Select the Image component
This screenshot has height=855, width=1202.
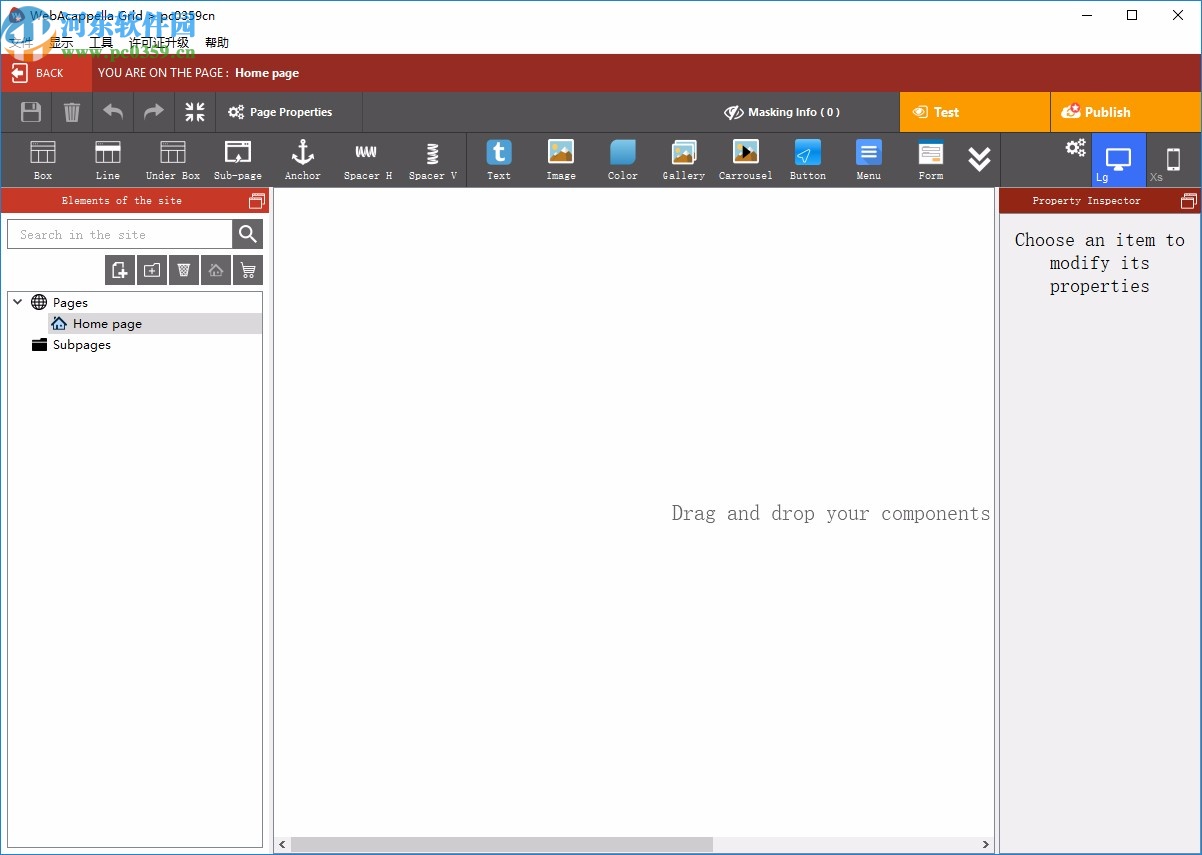(x=561, y=160)
